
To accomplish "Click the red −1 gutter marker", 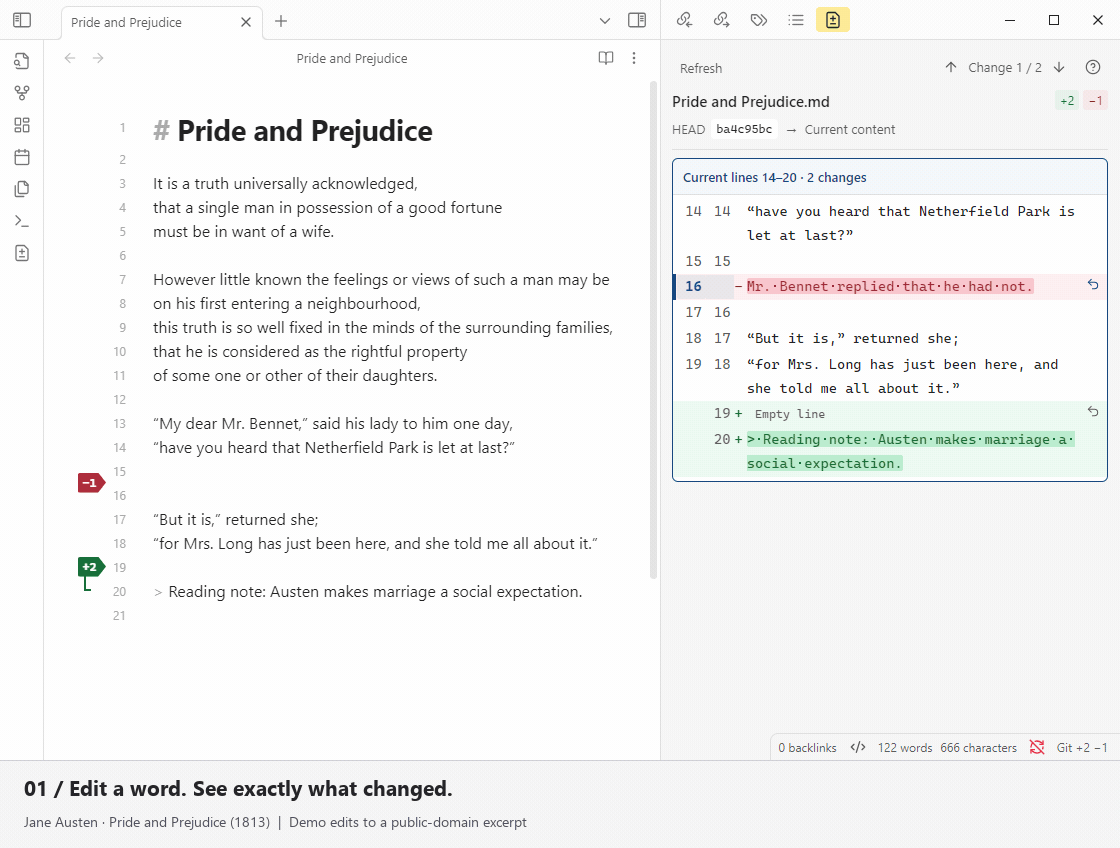I will coord(91,483).
